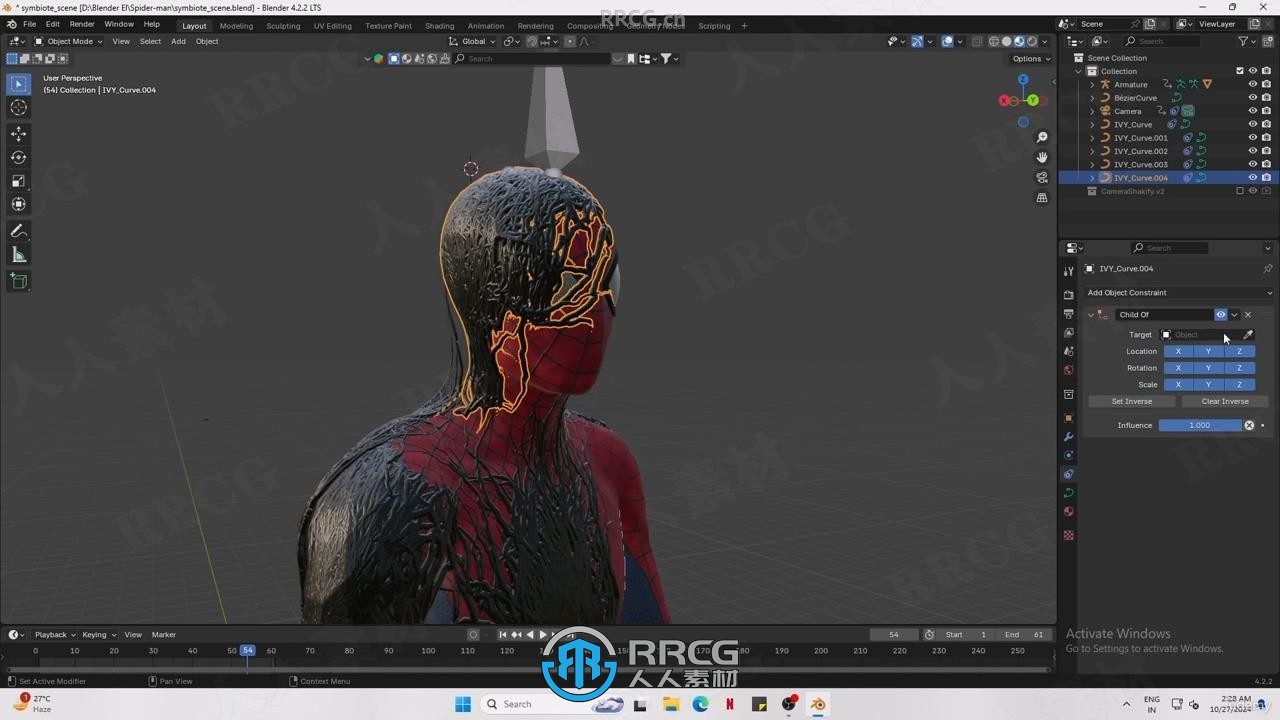This screenshot has height=720, width=1280.
Task: Open the Object Data curve properties tab
Action: click(1068, 493)
